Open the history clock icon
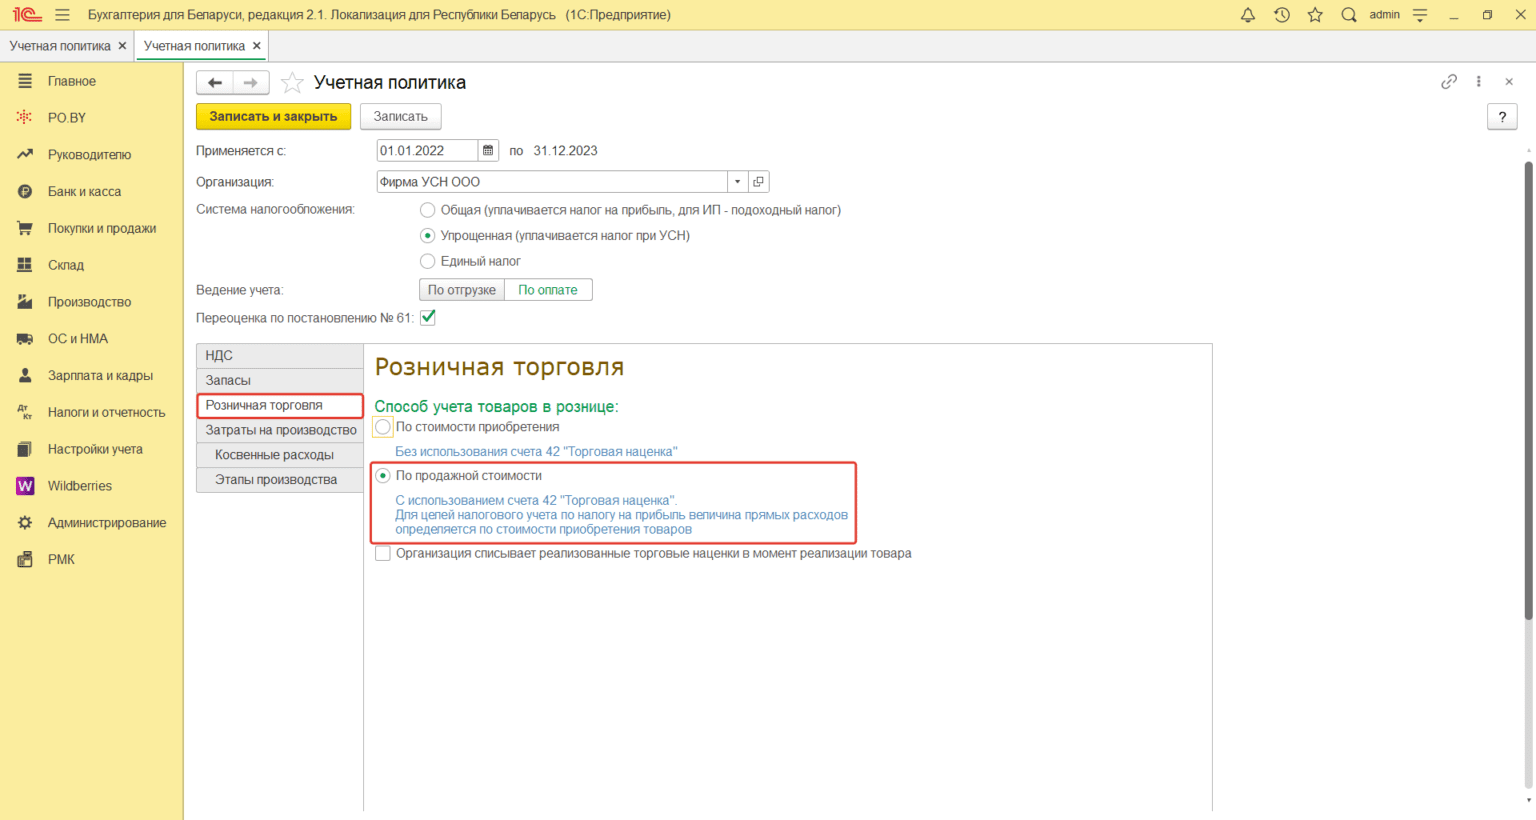This screenshot has height=820, width=1536. coord(1281,15)
